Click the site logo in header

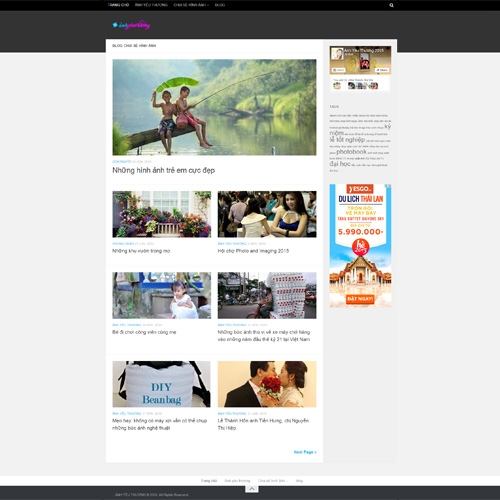[x=131, y=25]
